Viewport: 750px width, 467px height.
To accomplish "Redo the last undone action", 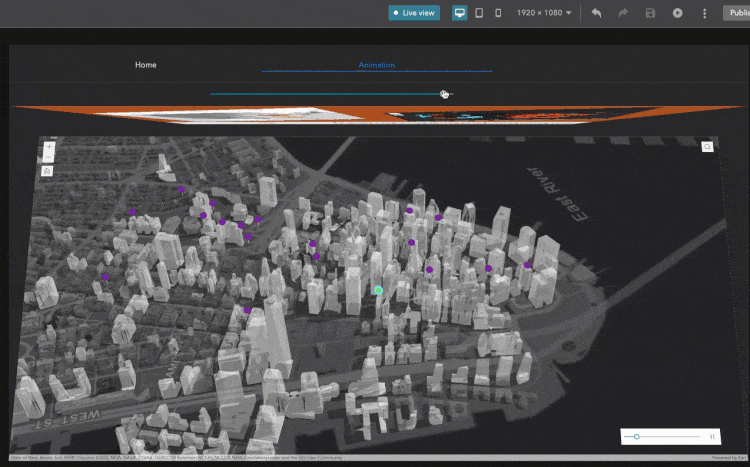I will 623,13.
